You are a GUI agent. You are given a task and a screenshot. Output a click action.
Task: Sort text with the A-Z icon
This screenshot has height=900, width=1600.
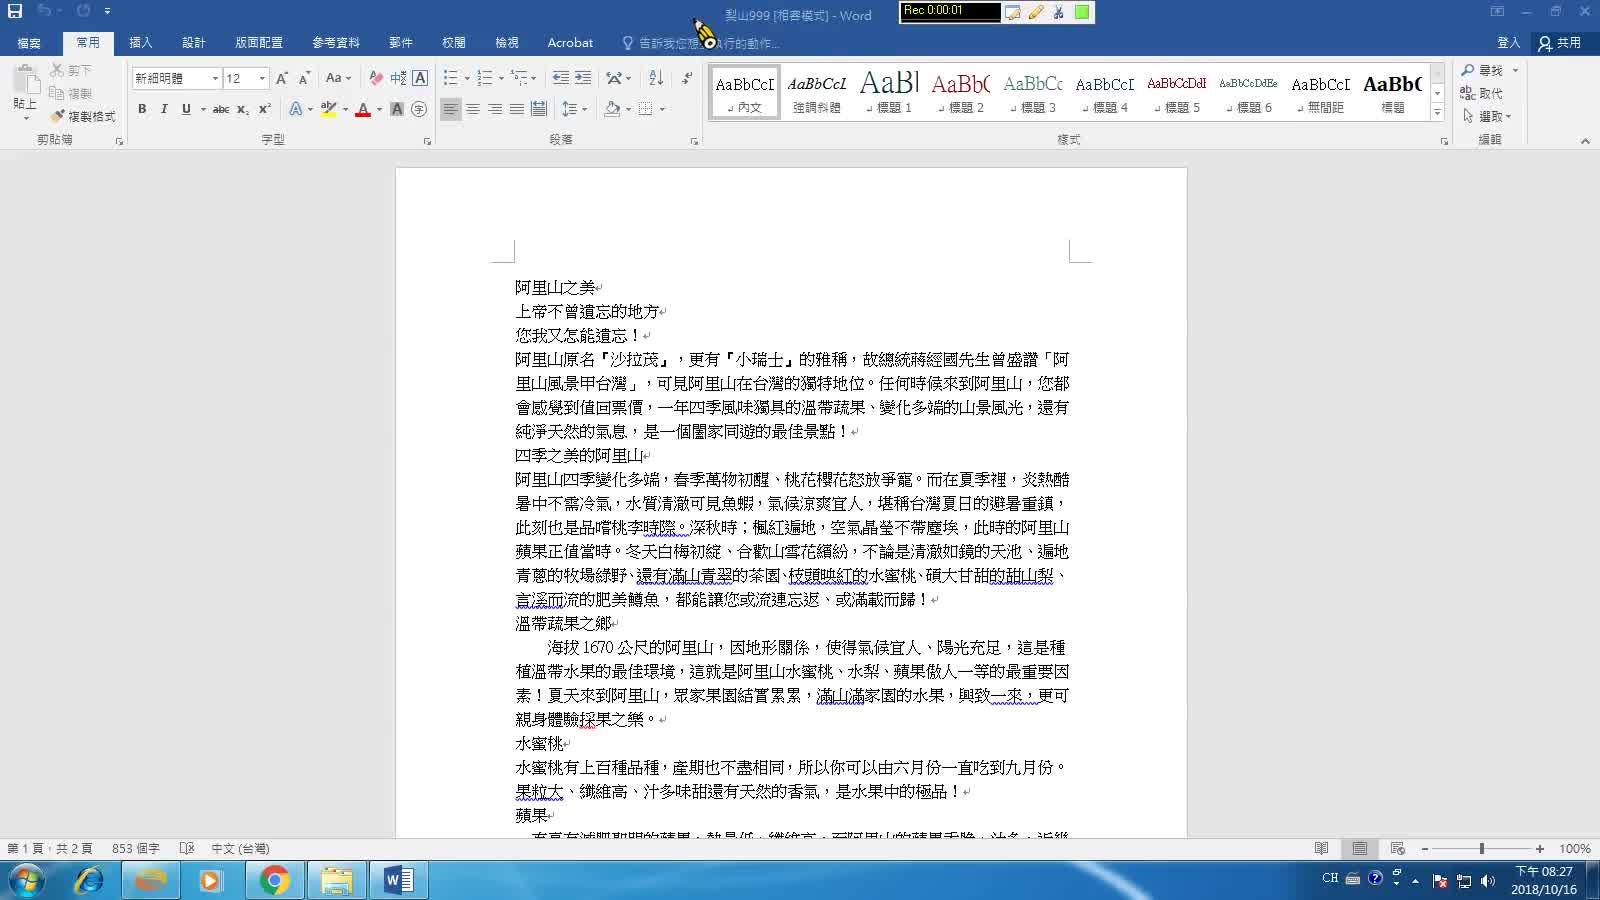656,78
